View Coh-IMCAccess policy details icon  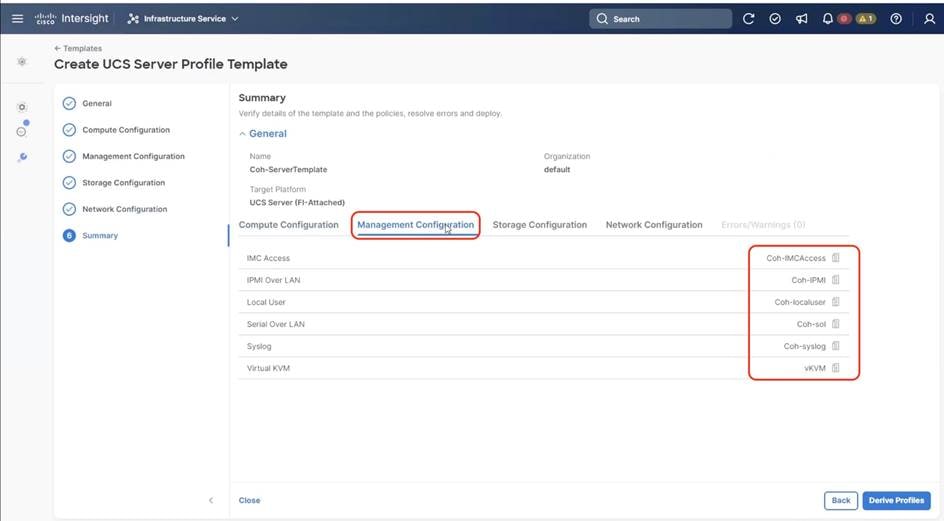[836, 258]
